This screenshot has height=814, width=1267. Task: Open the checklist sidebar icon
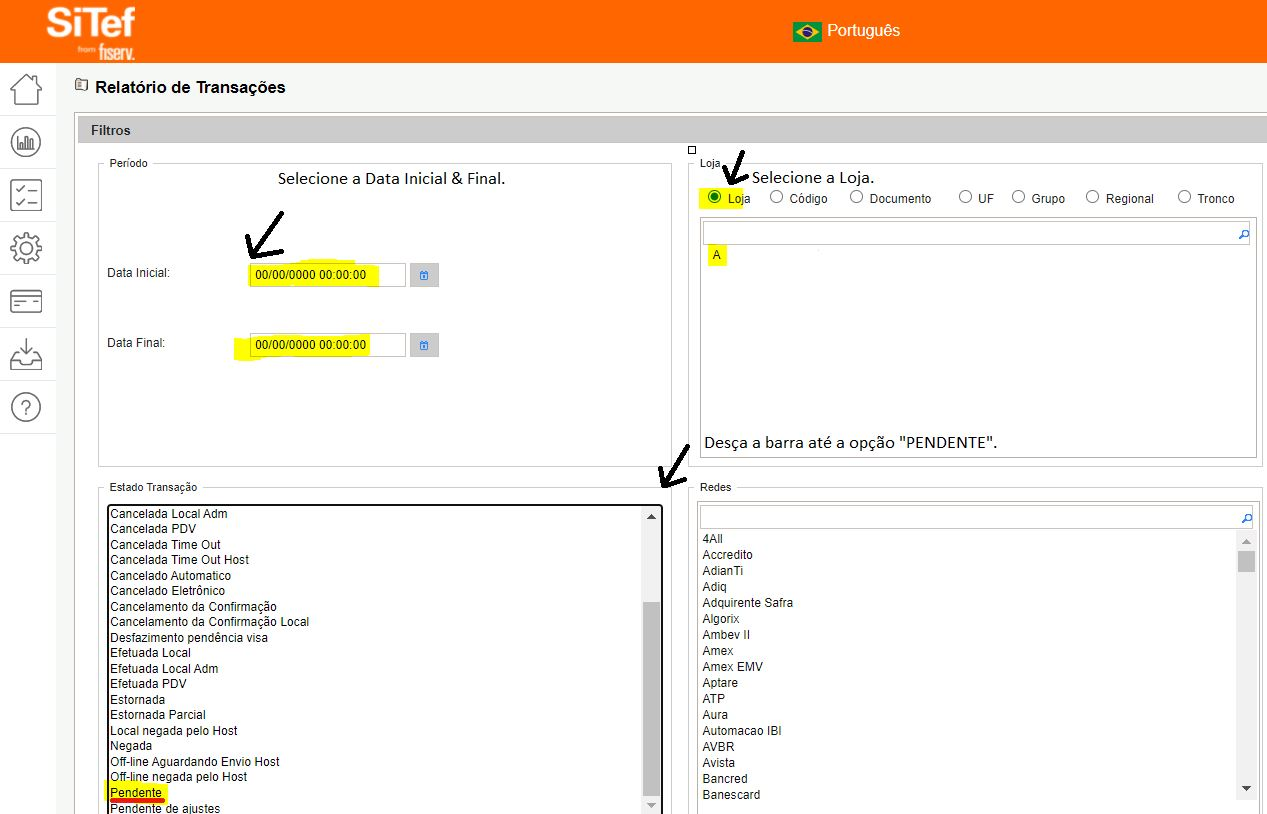coord(26,195)
